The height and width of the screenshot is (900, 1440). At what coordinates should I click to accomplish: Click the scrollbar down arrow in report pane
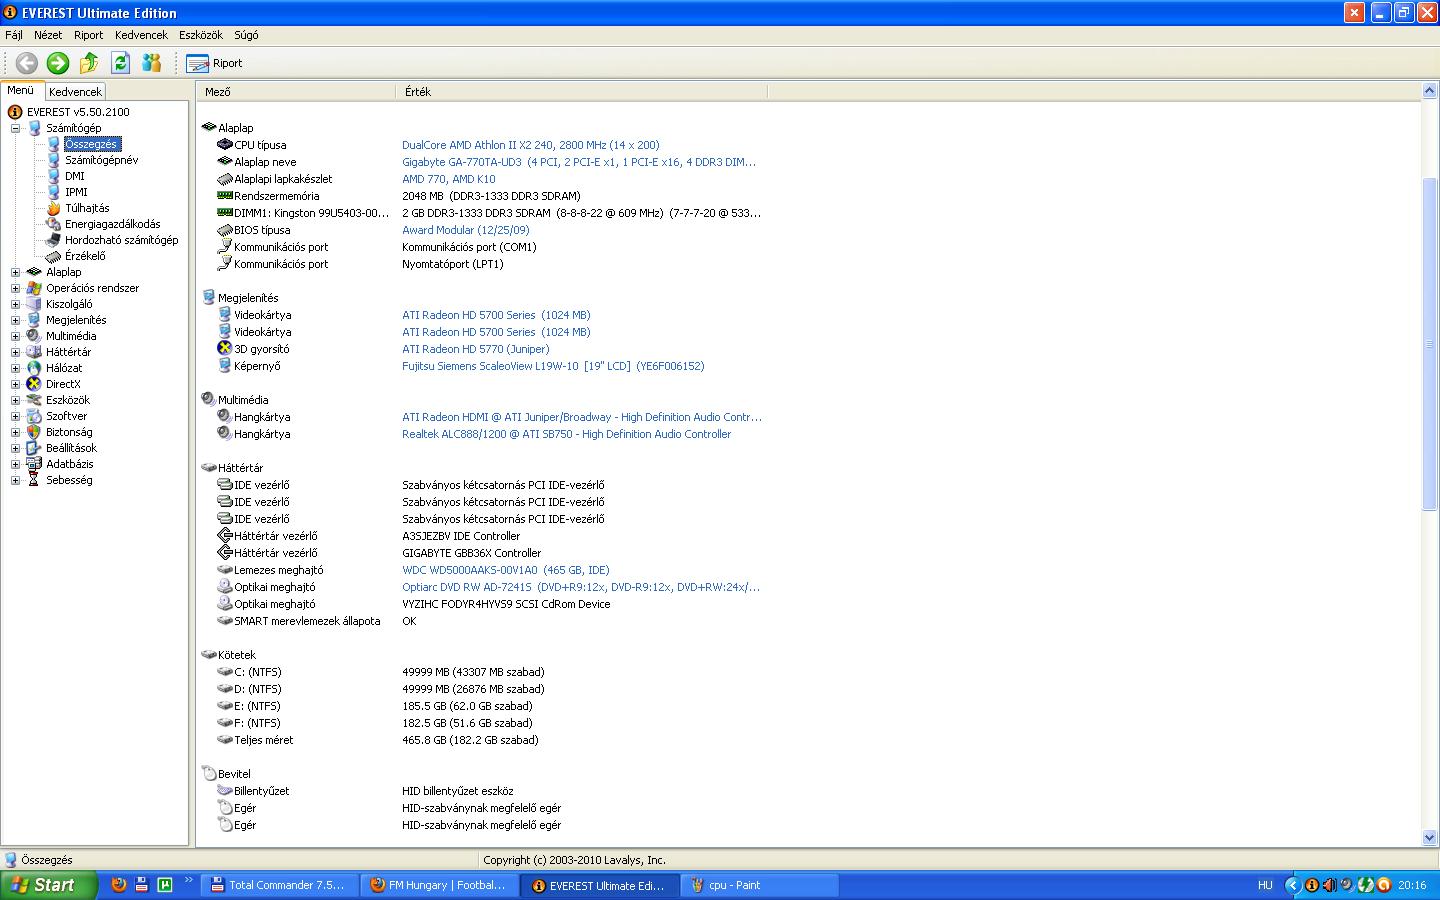pos(1429,838)
